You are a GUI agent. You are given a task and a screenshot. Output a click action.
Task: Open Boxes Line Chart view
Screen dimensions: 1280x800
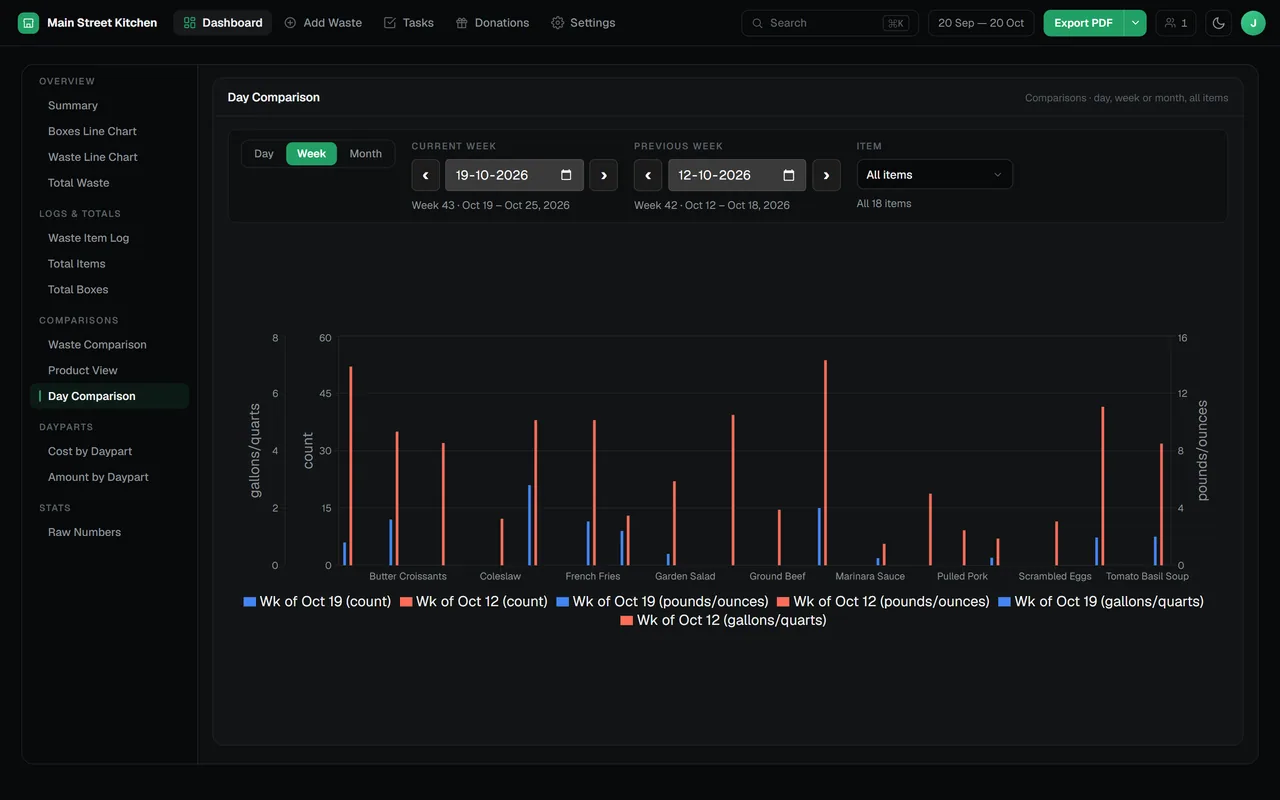109,132
